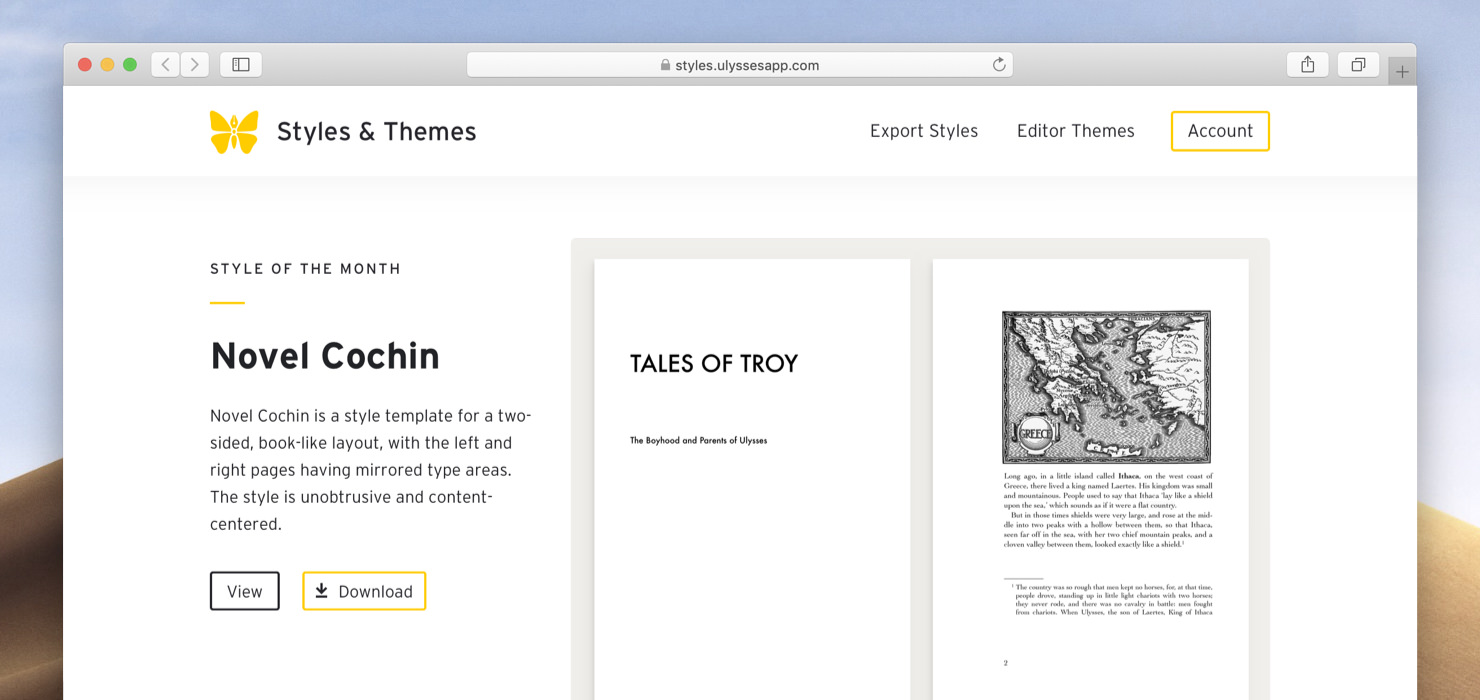1480x700 pixels.
Task: Click the green full-screen window button
Action: coord(130,65)
